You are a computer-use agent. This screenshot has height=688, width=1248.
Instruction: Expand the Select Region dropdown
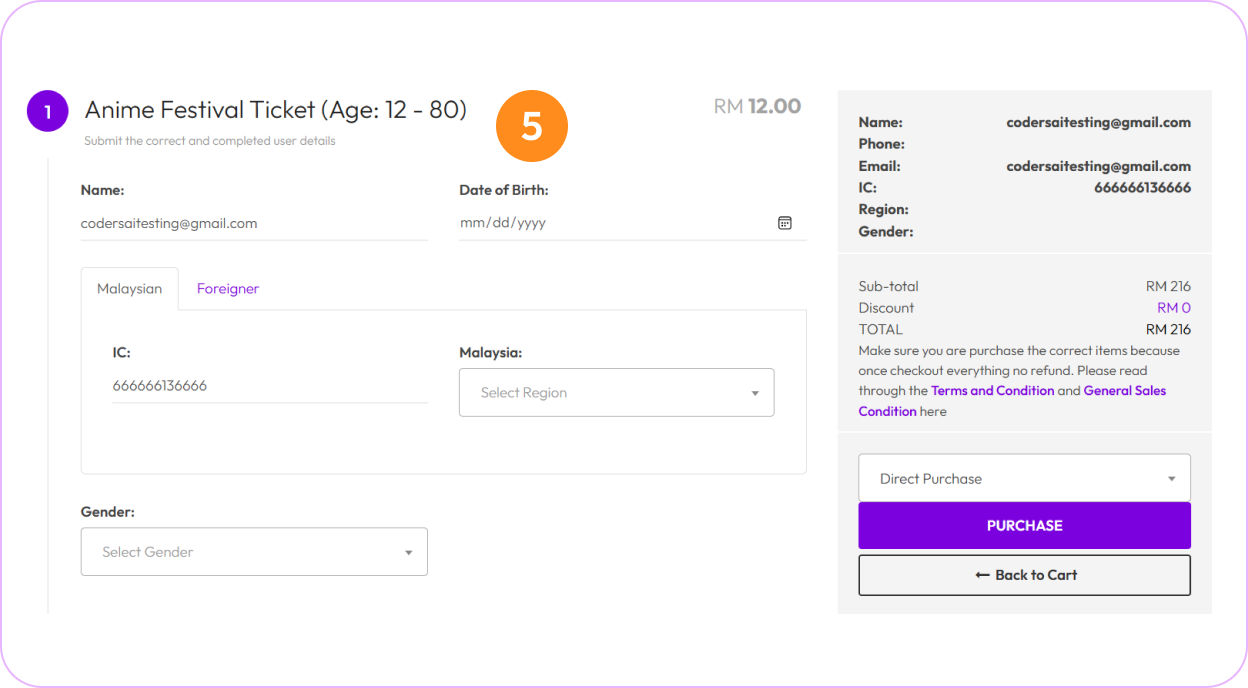point(615,393)
